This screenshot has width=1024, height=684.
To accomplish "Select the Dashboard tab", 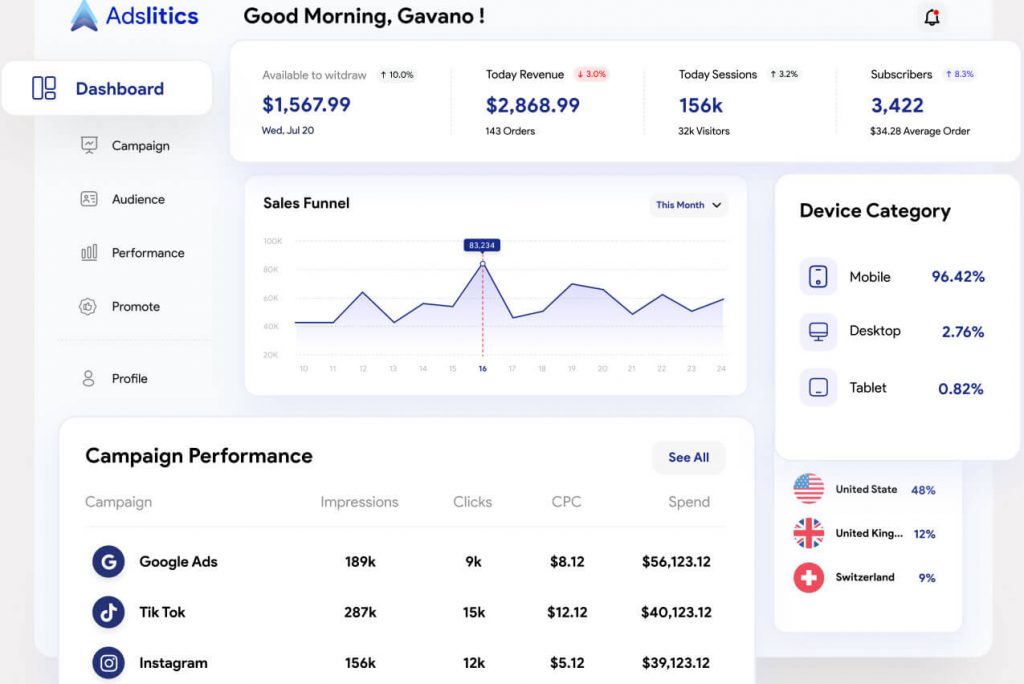I will 107,88.
